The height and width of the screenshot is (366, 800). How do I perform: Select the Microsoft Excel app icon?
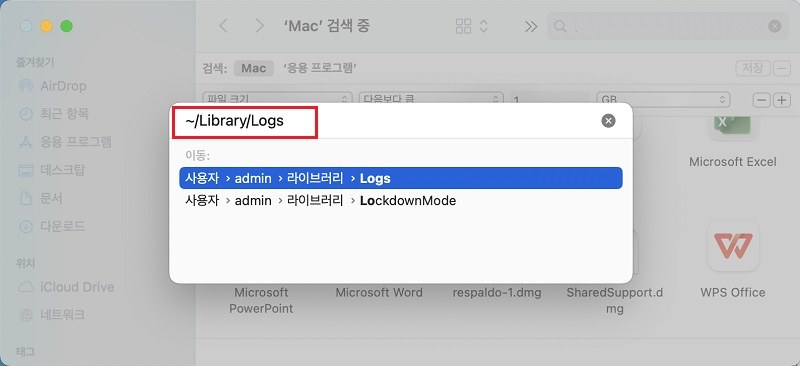click(733, 127)
